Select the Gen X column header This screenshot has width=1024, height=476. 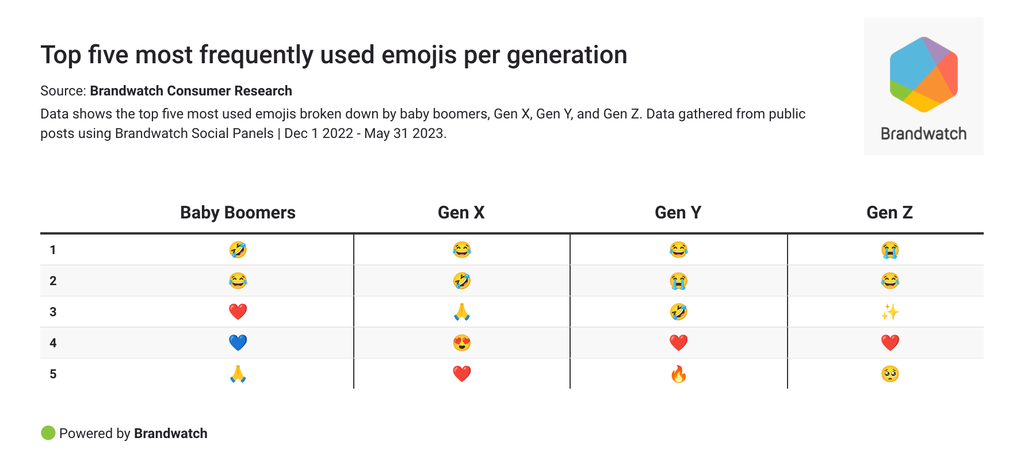point(461,212)
